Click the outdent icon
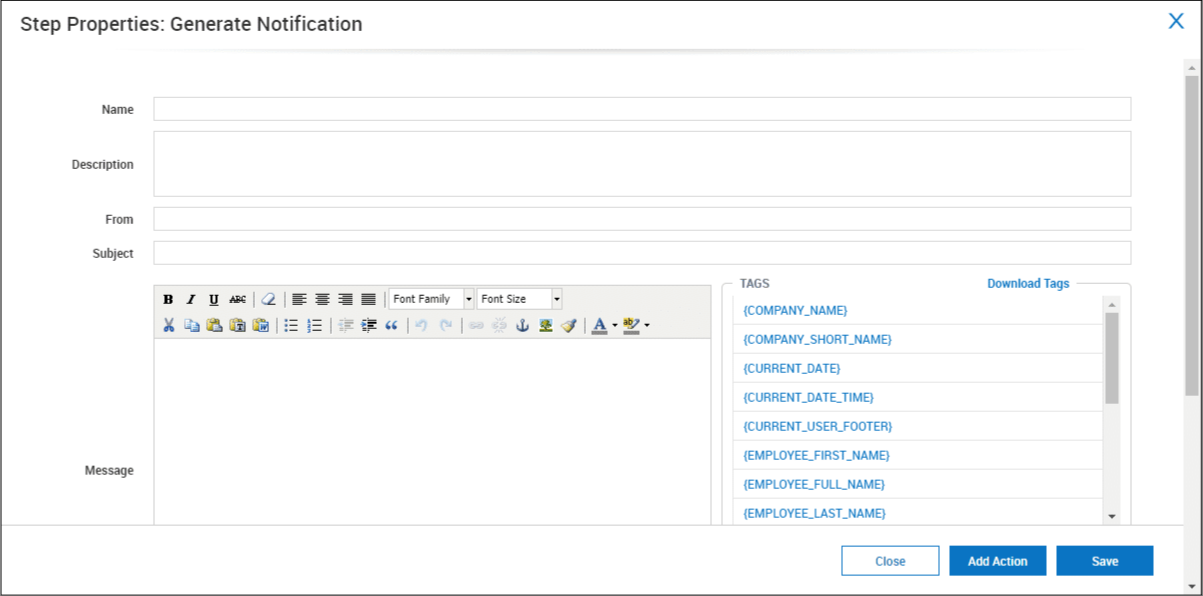Viewport: 1203px width, 596px height. pos(345,325)
